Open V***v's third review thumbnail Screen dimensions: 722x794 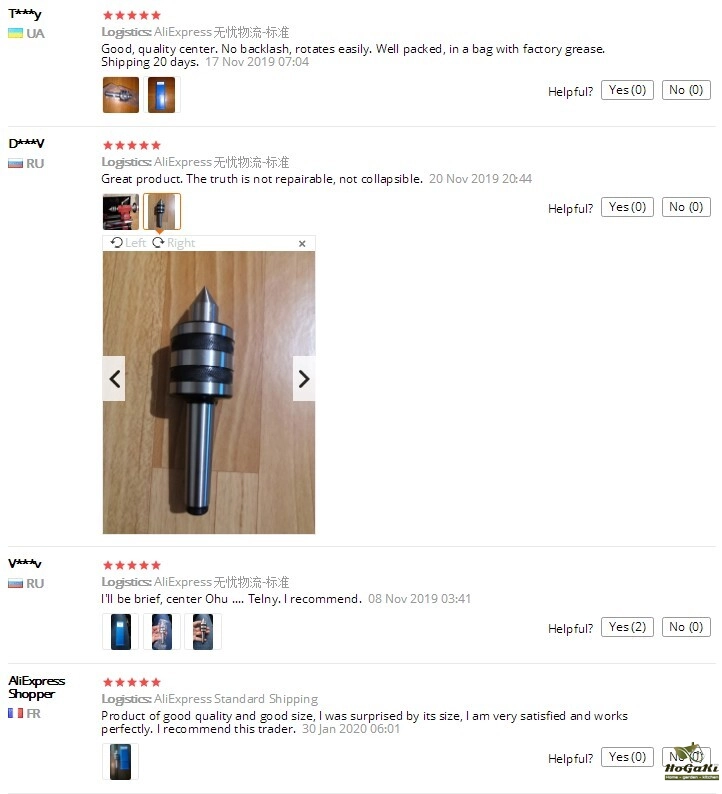click(203, 631)
